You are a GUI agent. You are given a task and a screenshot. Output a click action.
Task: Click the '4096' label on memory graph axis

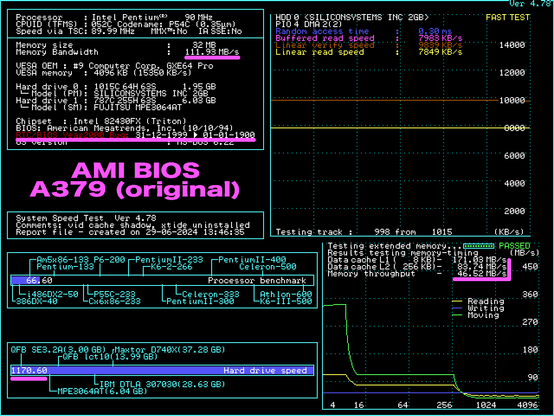(x=527, y=405)
